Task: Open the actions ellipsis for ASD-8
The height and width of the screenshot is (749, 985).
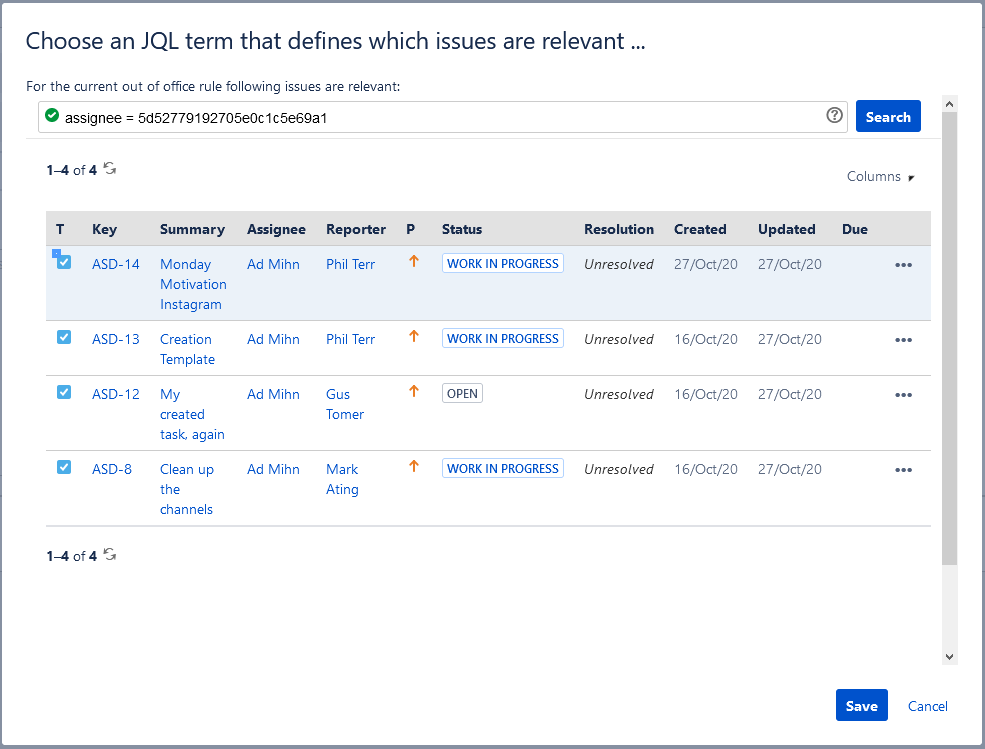Action: pyautogui.click(x=903, y=470)
